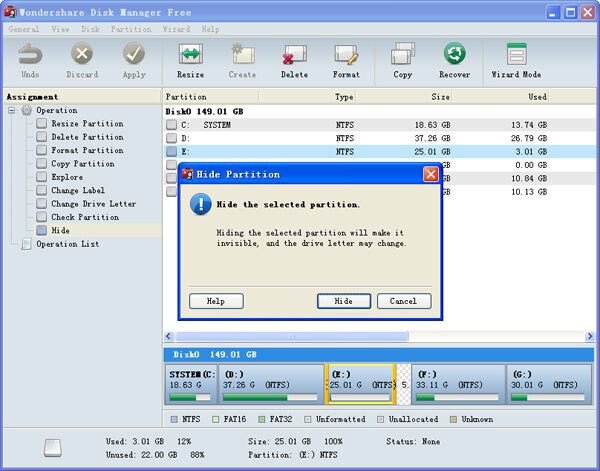The image size is (600, 471).
Task: Click the Copy partition icon
Action: 403,54
